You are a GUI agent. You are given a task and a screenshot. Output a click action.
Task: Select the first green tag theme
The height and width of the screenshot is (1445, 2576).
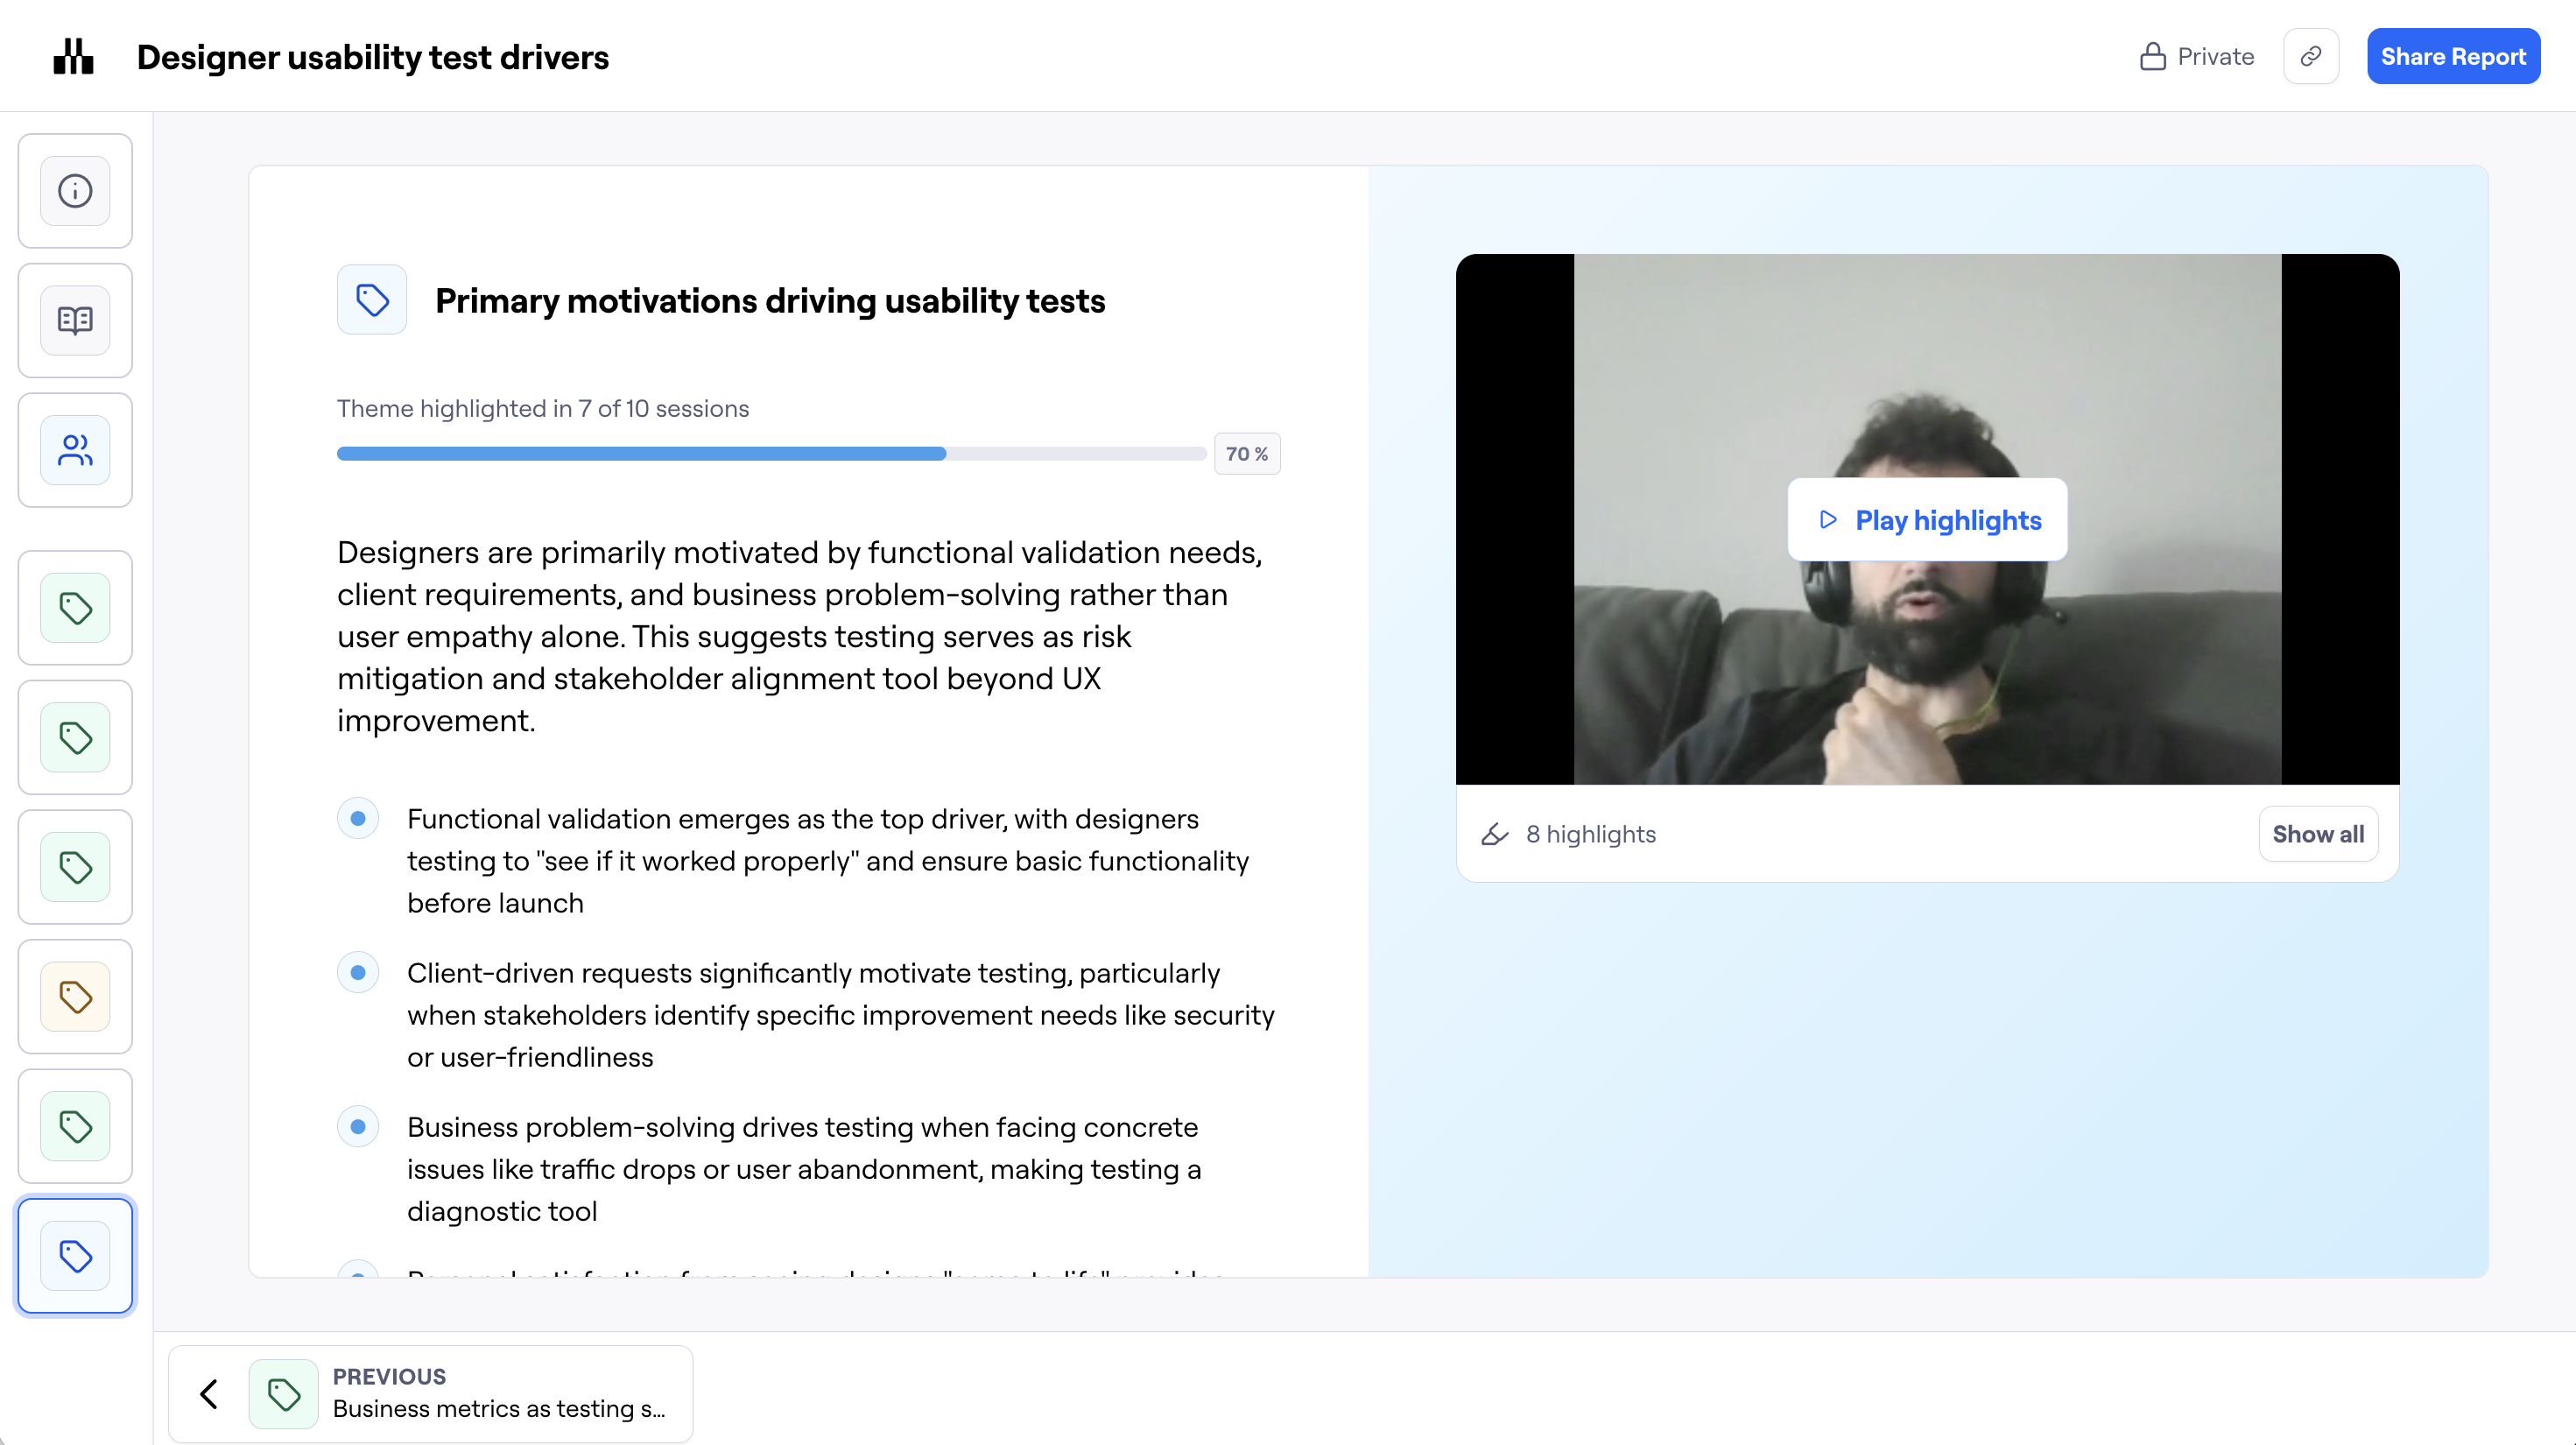75,608
